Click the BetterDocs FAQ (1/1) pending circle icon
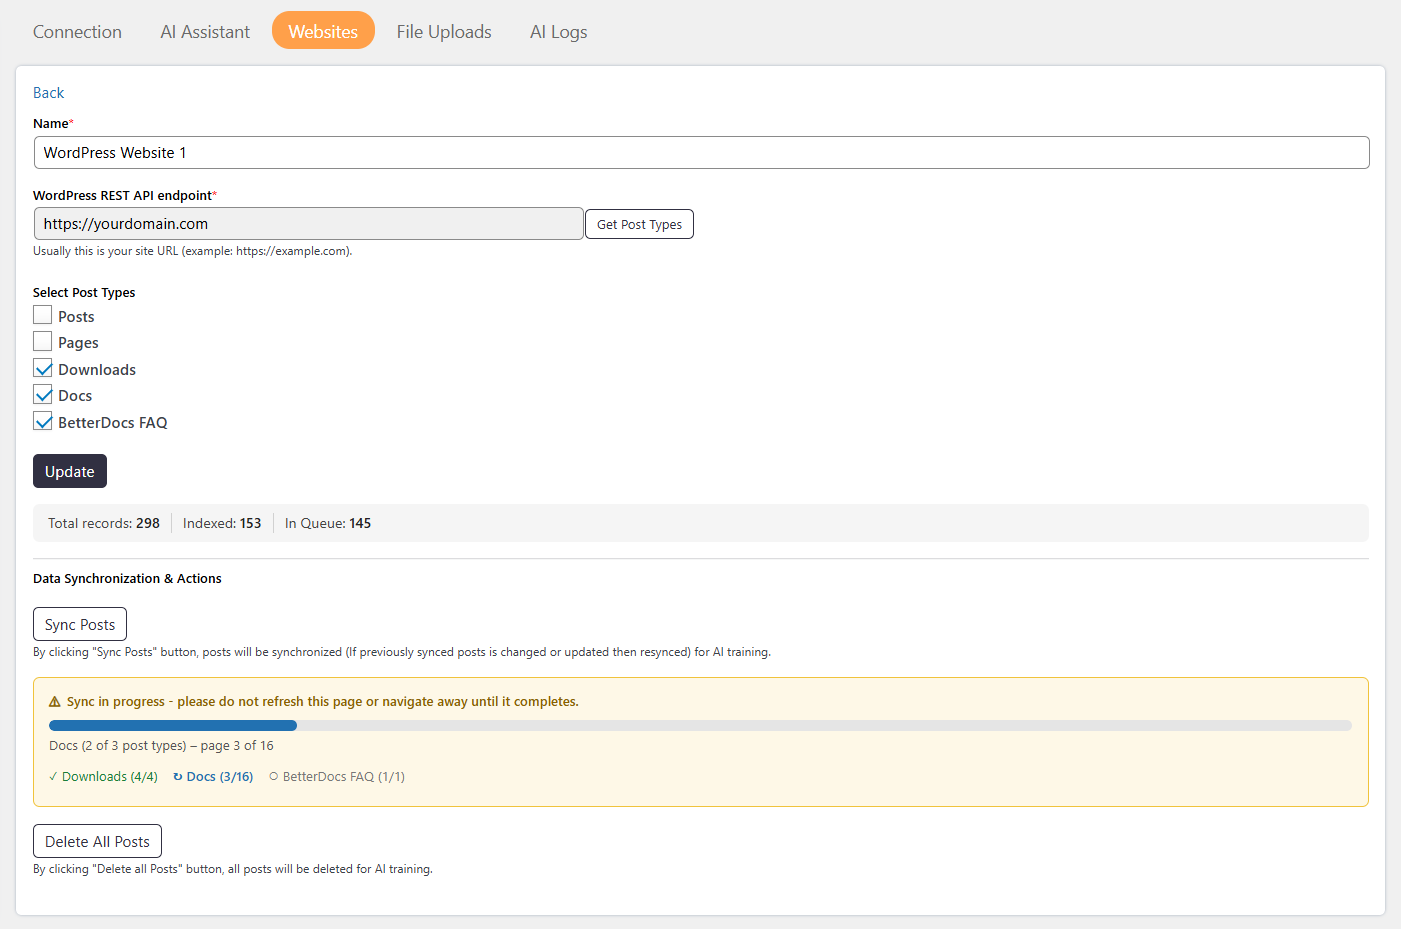Image resolution: width=1401 pixels, height=929 pixels. click(x=274, y=777)
